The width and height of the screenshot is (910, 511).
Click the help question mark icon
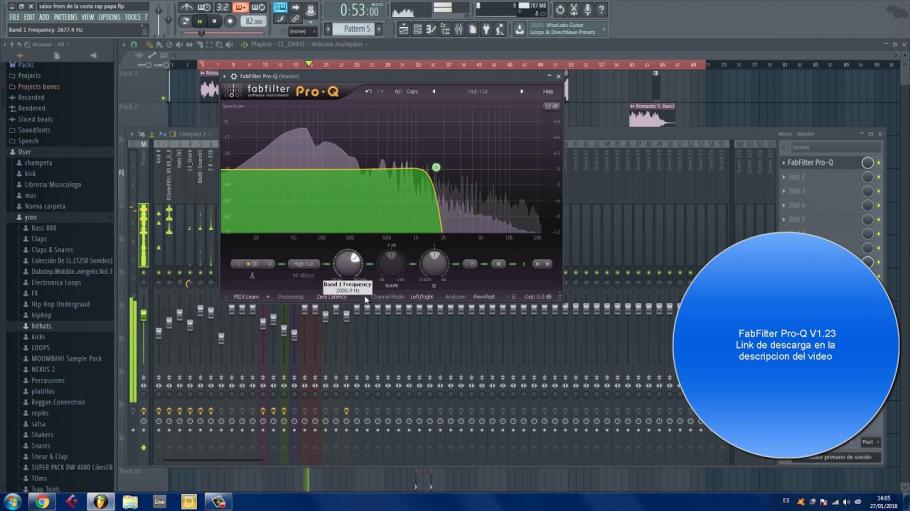tap(602, 9)
